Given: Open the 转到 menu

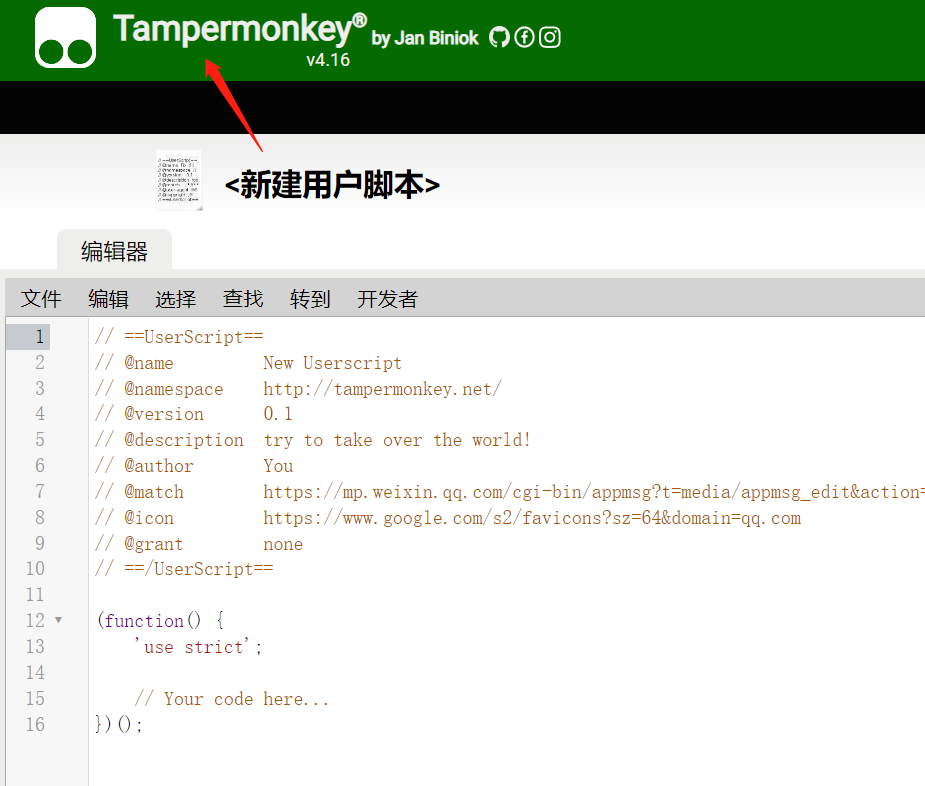Looking at the screenshot, I should click(310, 299).
